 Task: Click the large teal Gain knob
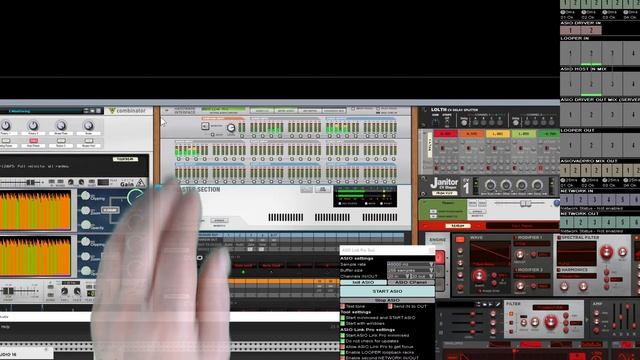(136, 198)
